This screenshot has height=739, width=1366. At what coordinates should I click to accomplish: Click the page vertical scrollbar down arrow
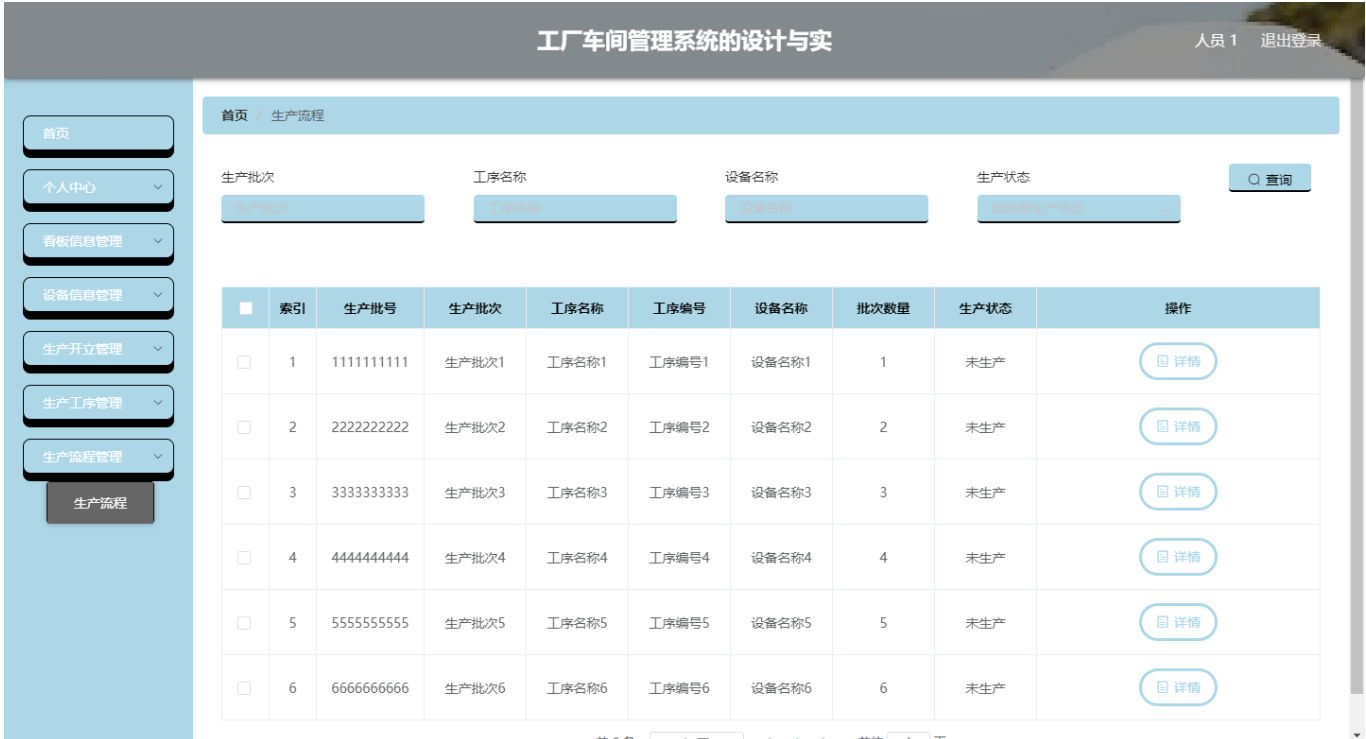[x=1356, y=733]
